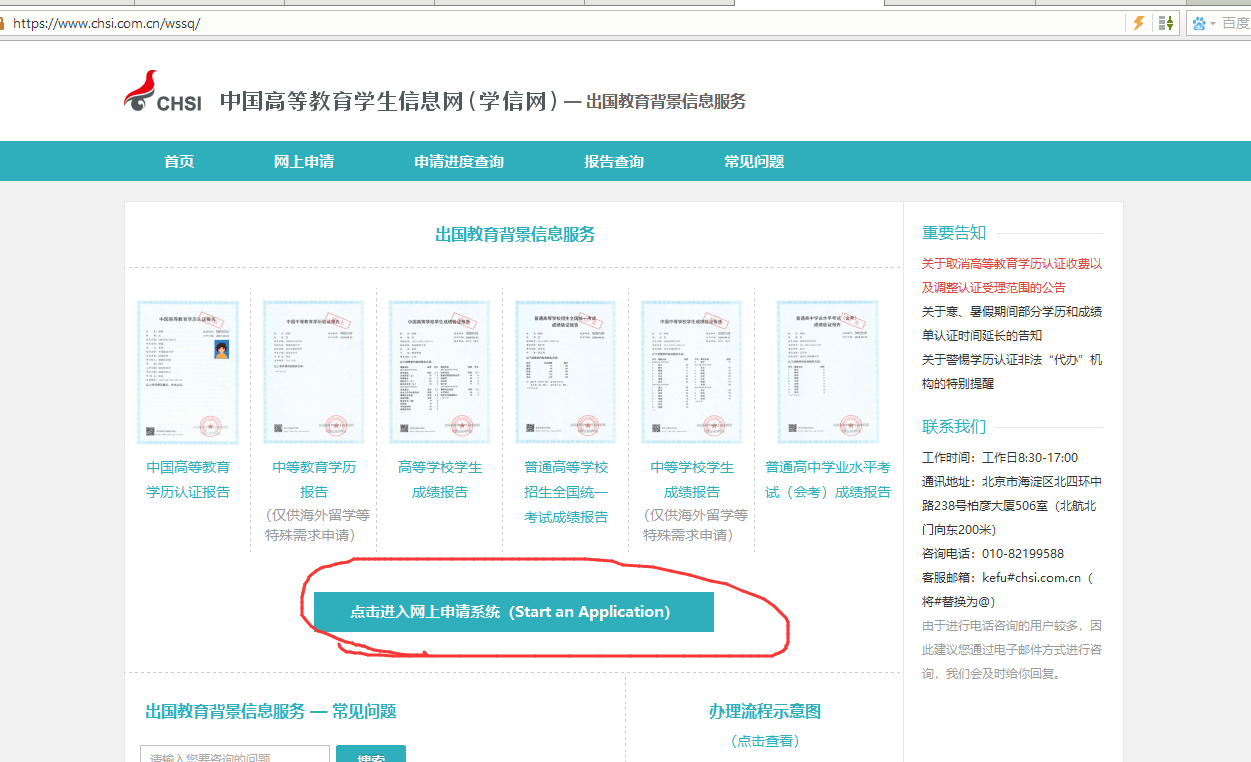1251x762 pixels.
Task: Click the Baidu paw search engine icon
Action: pos(1199,23)
